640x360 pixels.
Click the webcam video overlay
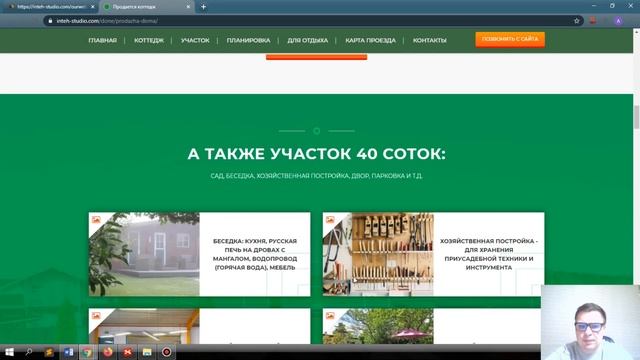coord(590,322)
